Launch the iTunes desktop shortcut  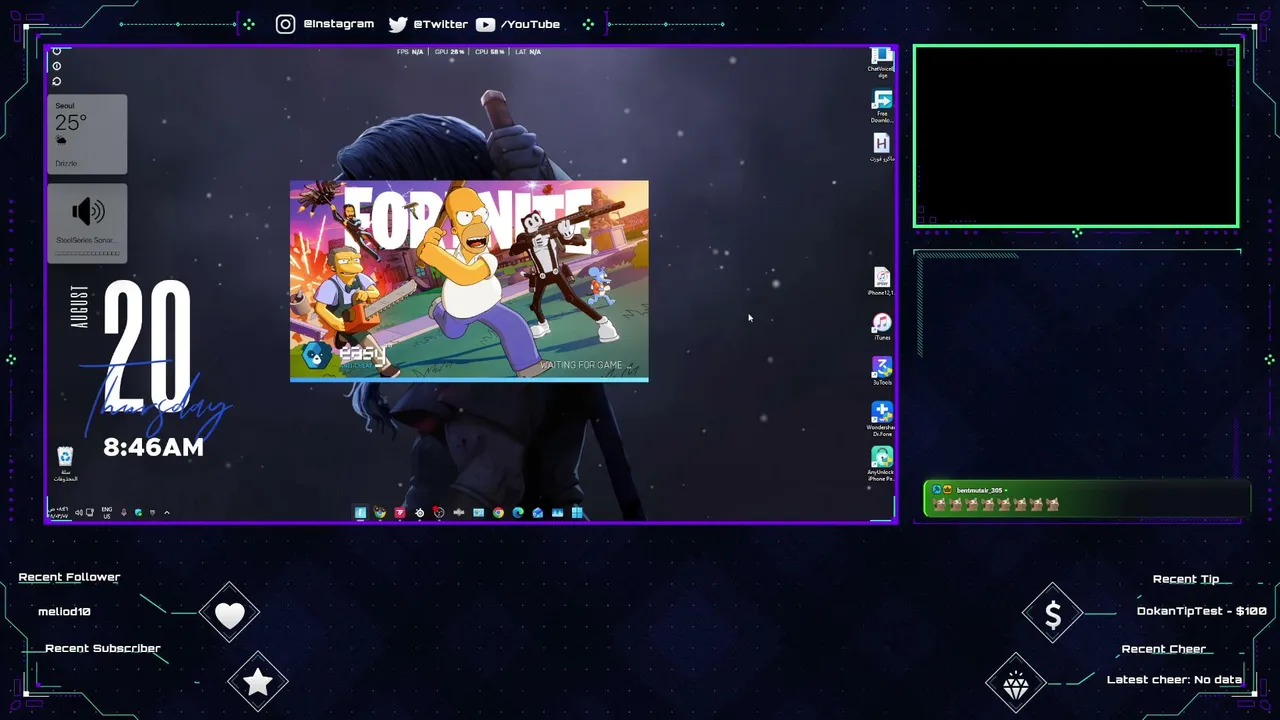(881, 327)
